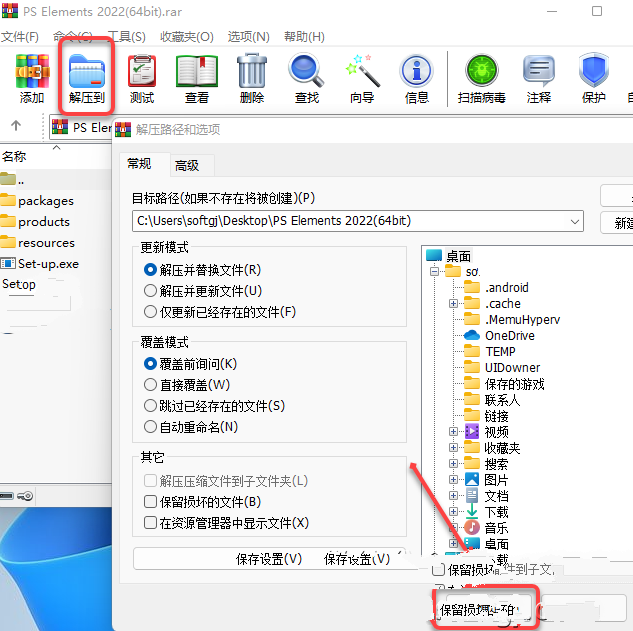Select 图片 (Pictures) folder in tree
Image resolution: width=633 pixels, height=631 pixels.
tap(486, 480)
